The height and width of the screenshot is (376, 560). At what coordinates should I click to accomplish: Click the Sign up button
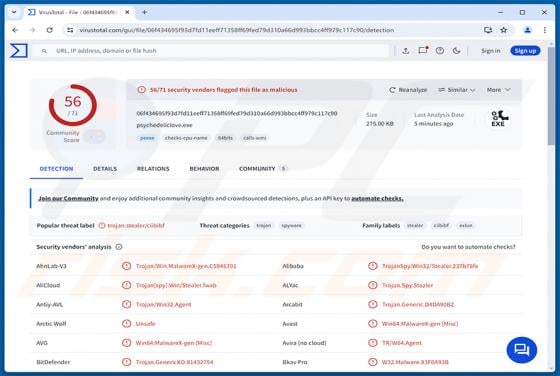[525, 51]
